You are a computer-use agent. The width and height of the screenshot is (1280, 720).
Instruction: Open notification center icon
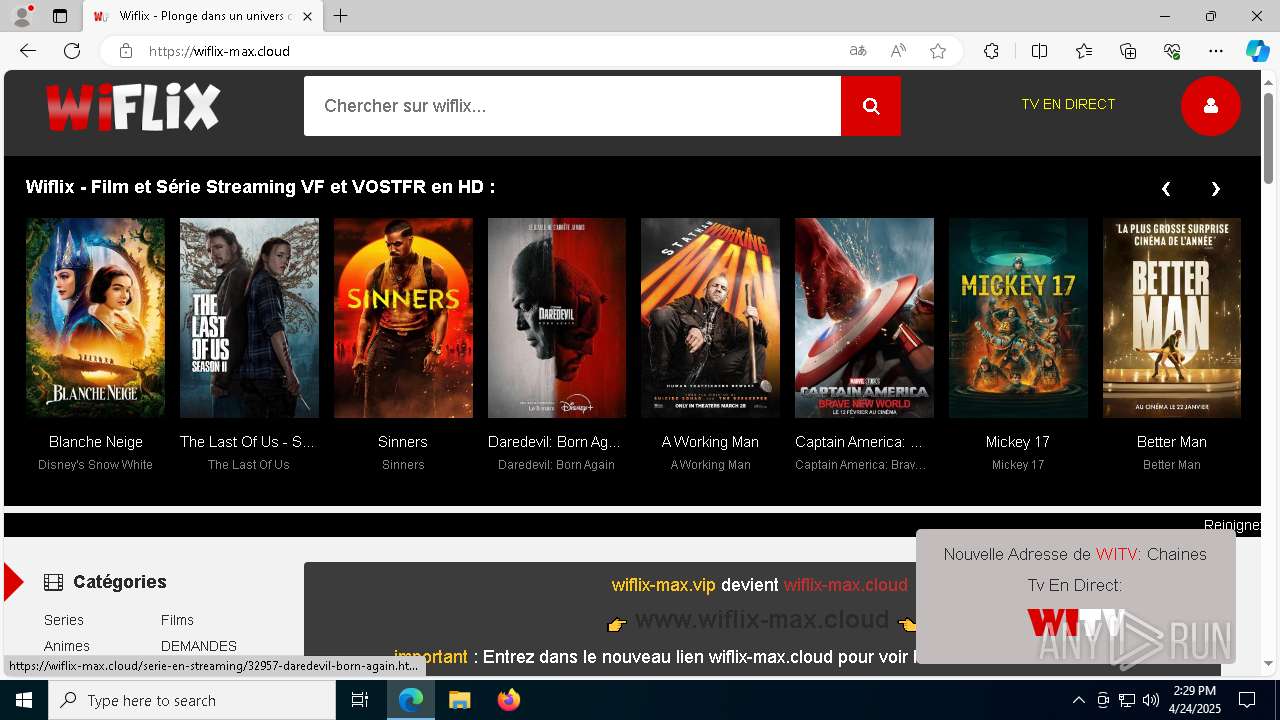click(x=1247, y=700)
